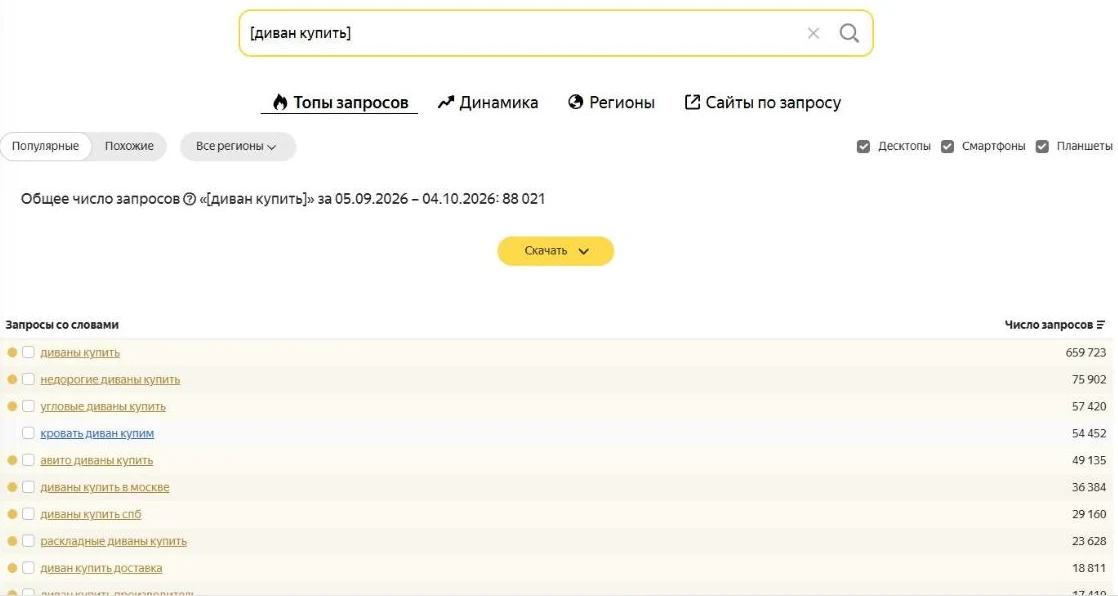Open the диваны купить спб link
1118x596 pixels.
91,514
